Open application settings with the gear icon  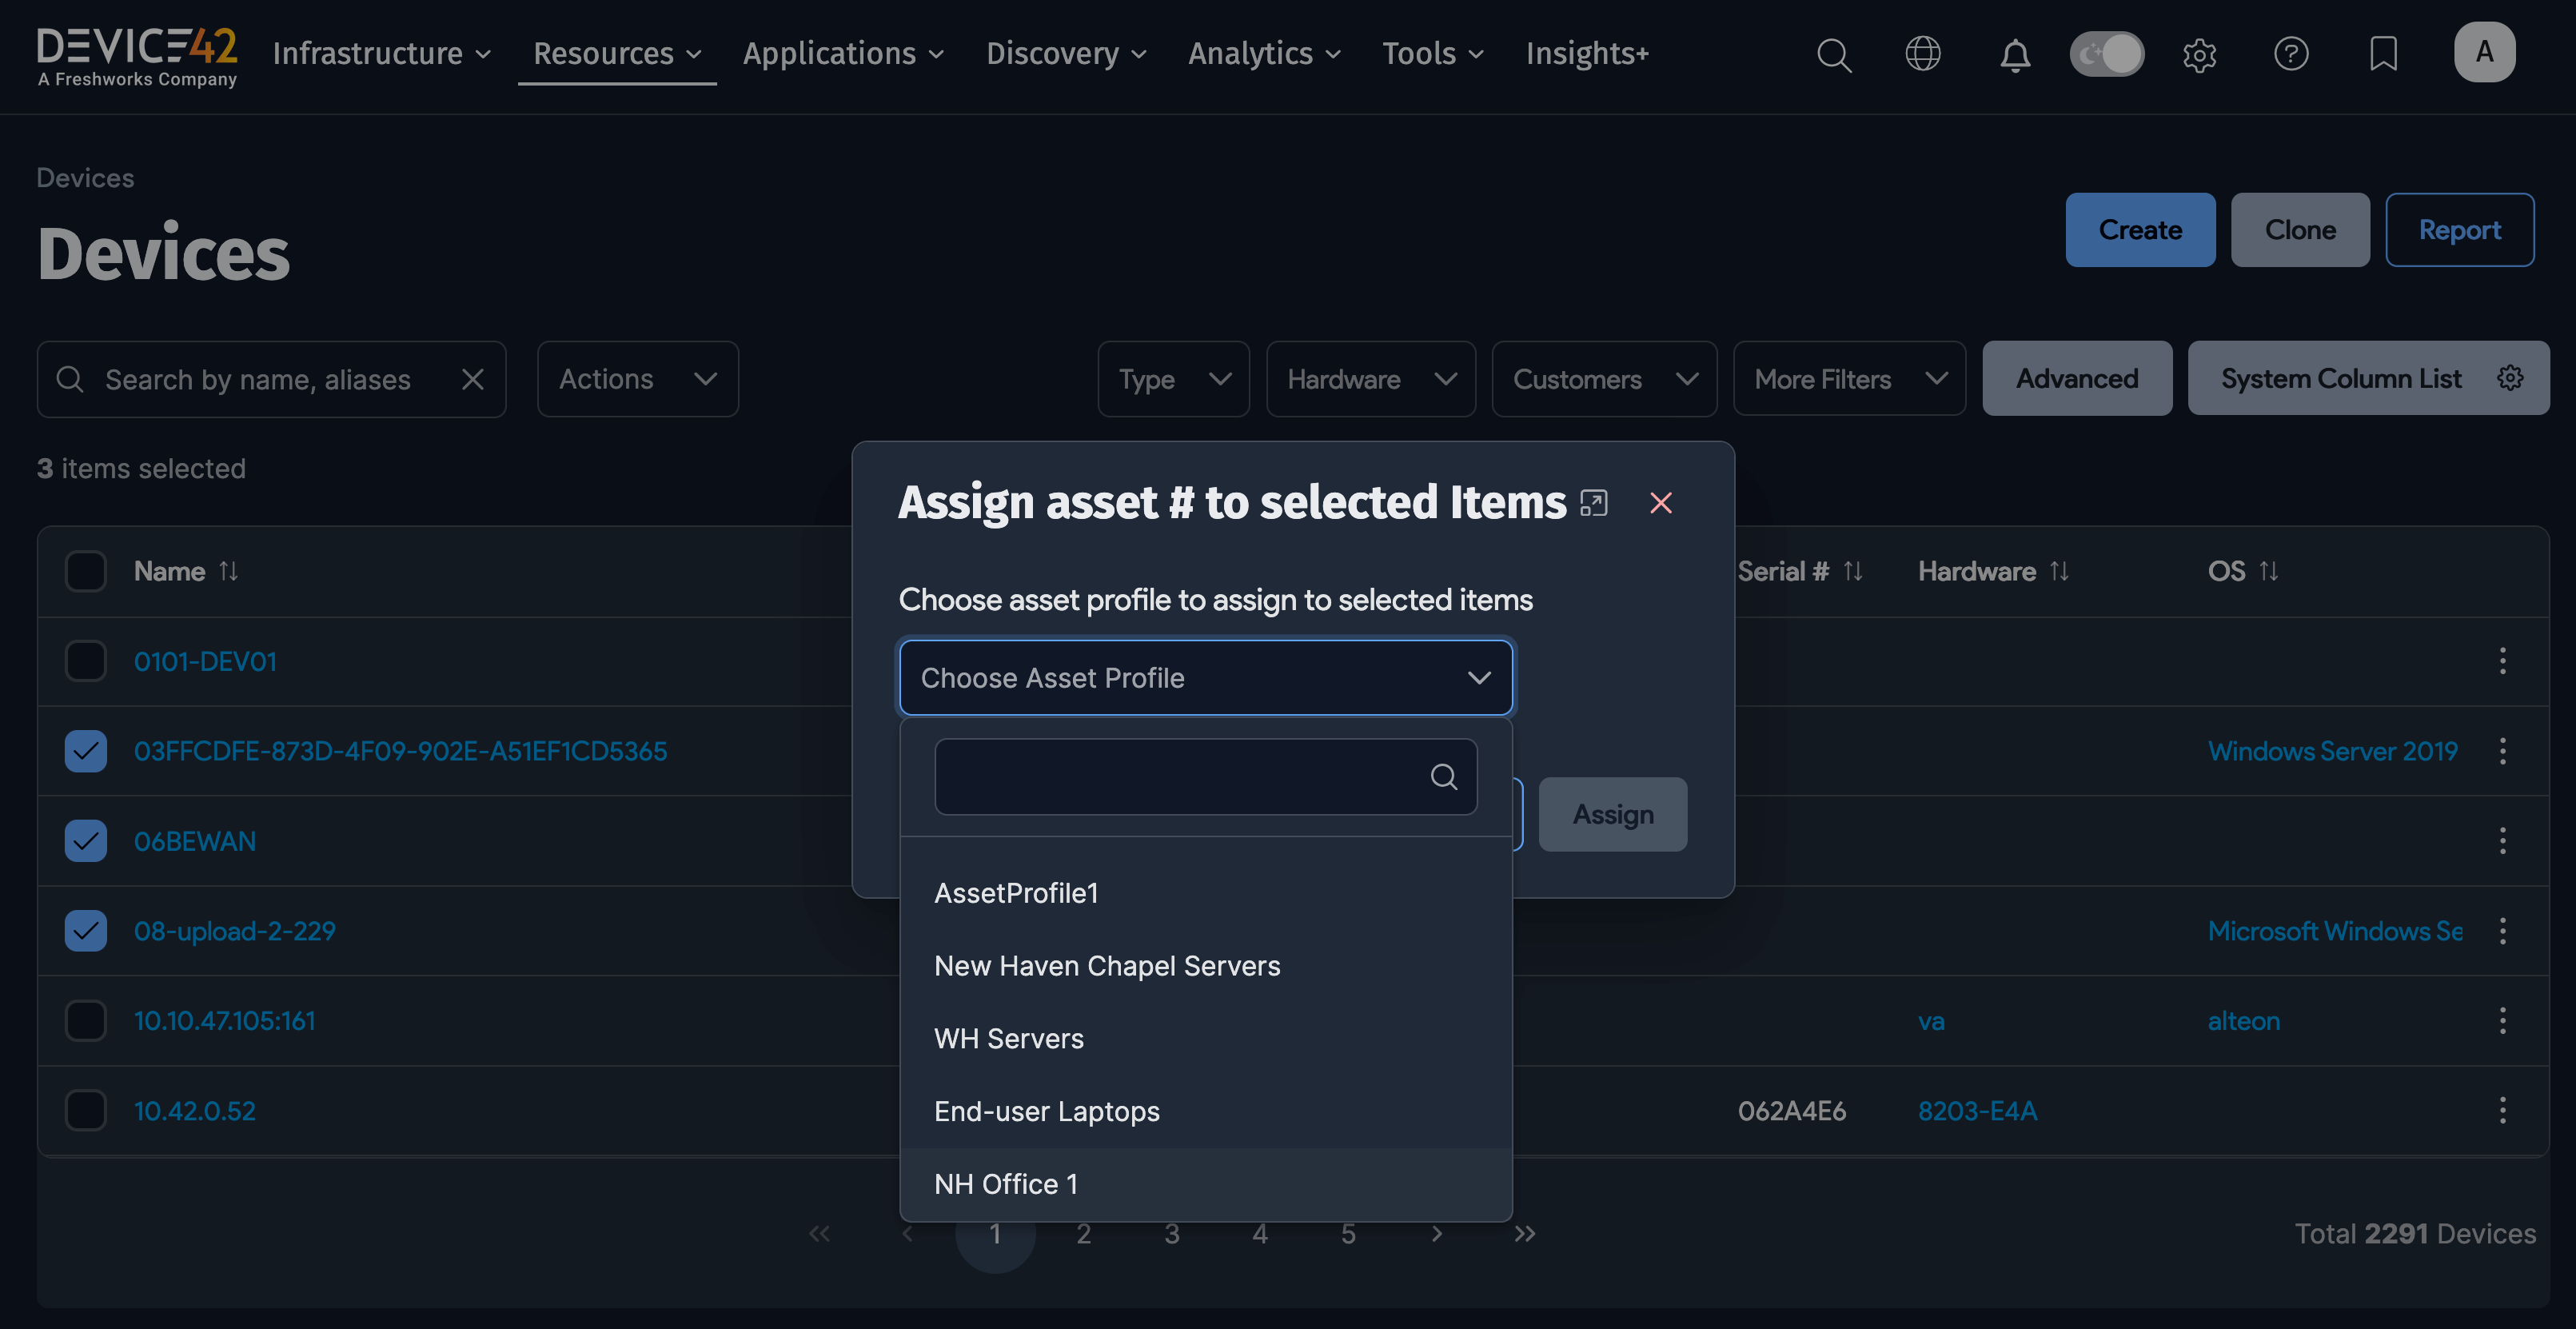pos(2199,55)
